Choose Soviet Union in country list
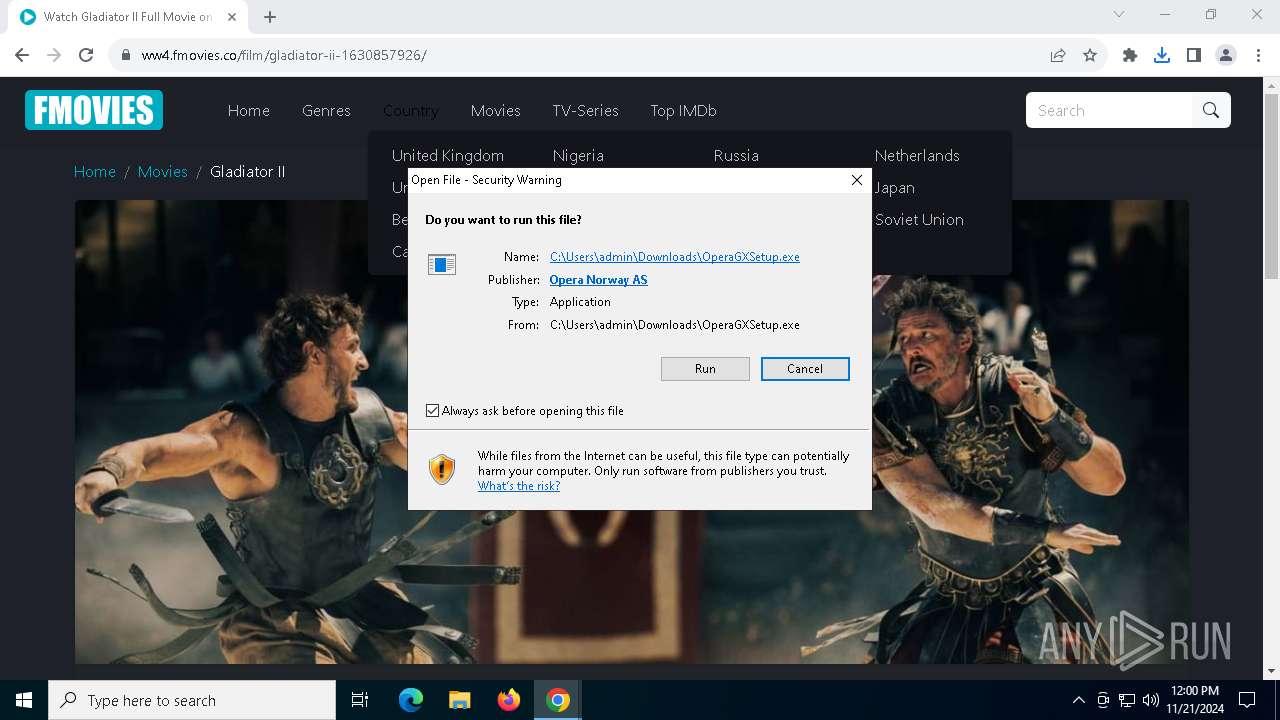Image resolution: width=1280 pixels, height=720 pixels. [919, 220]
